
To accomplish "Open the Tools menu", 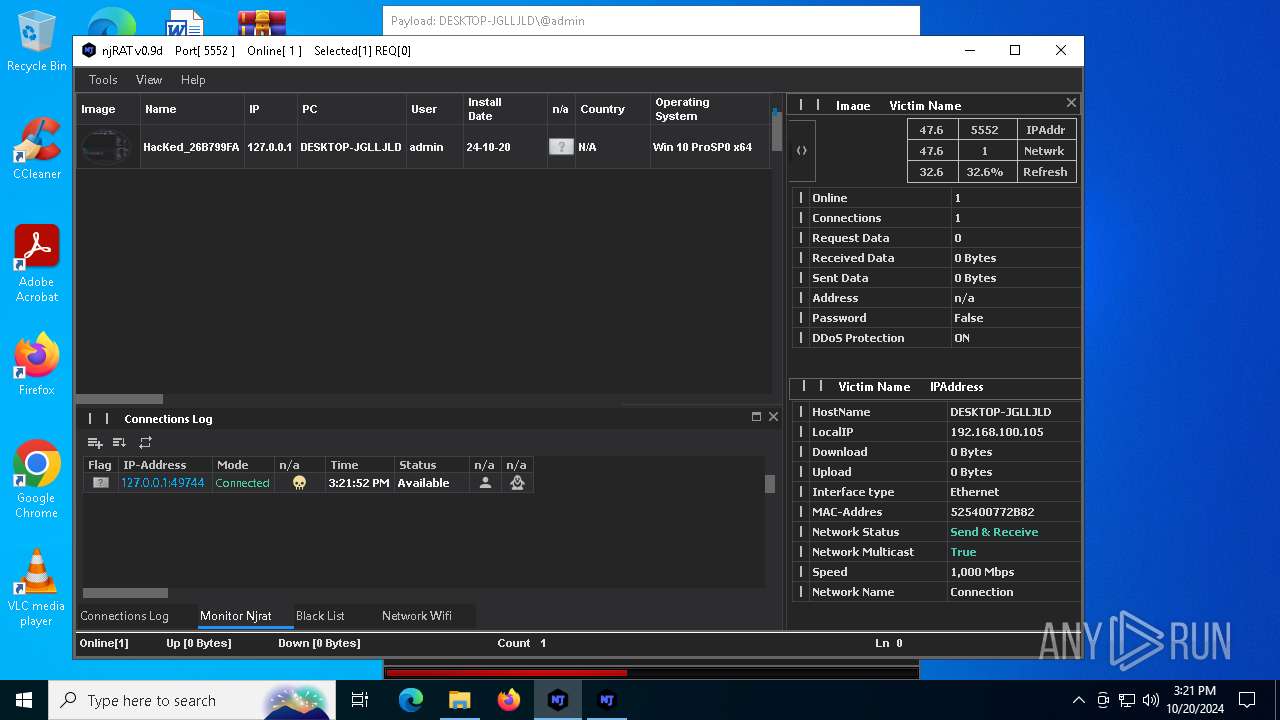I will tap(103, 80).
